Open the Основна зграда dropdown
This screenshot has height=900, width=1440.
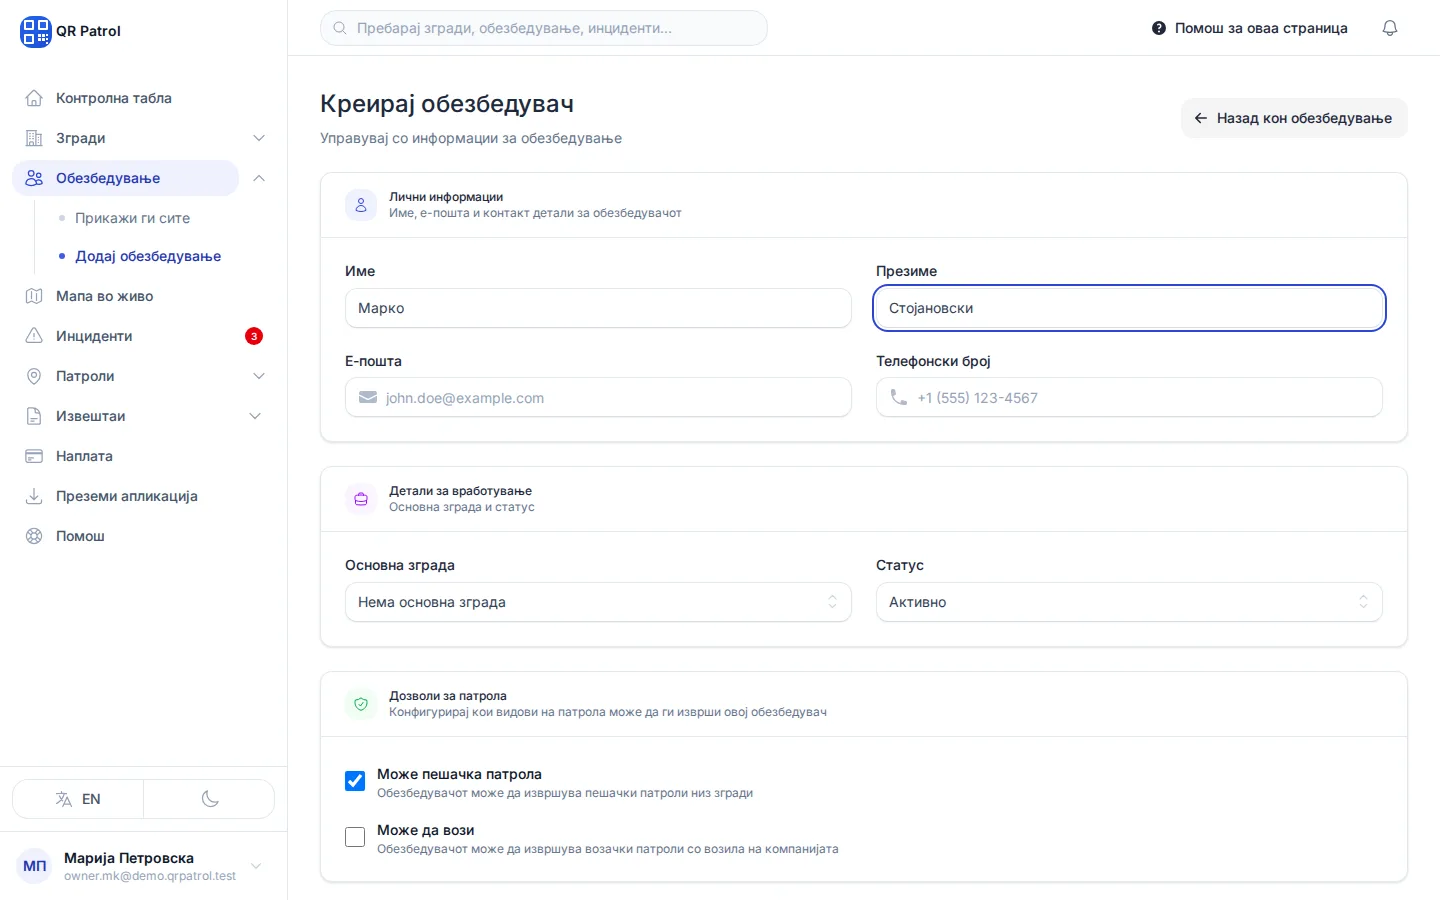598,602
